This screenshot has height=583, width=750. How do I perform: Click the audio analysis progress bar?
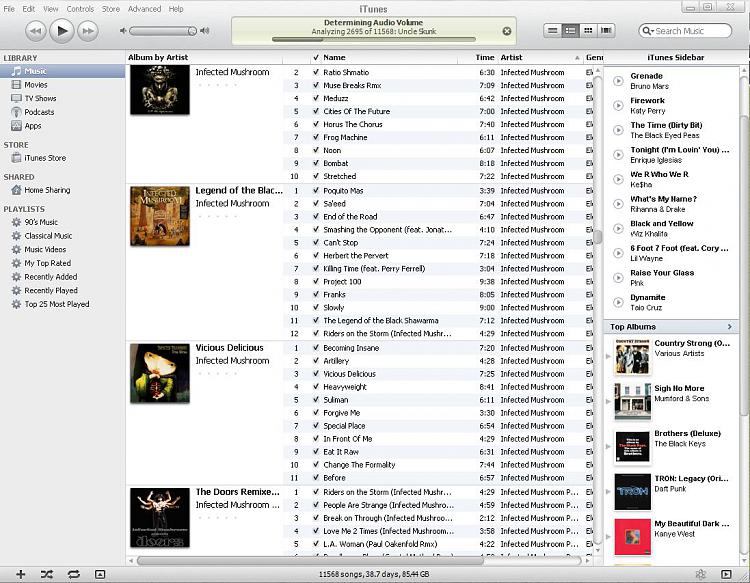tap(374, 39)
